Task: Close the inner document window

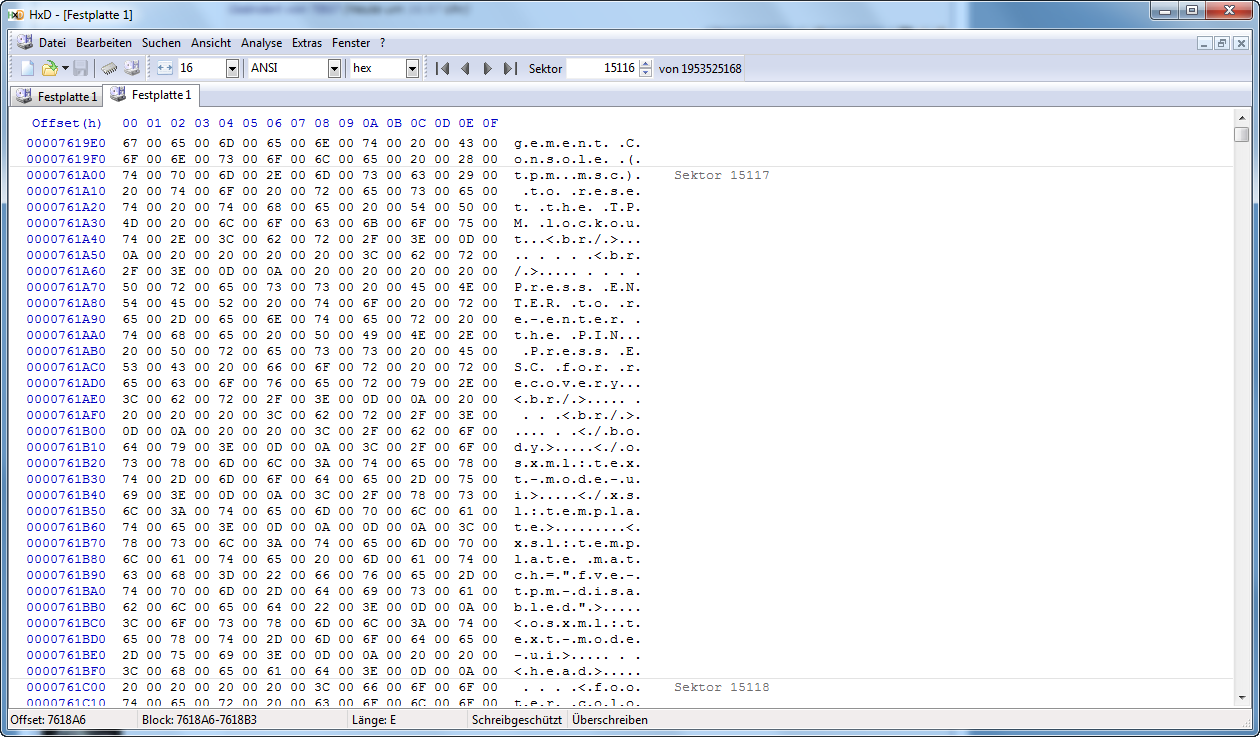Action: [x=1241, y=43]
